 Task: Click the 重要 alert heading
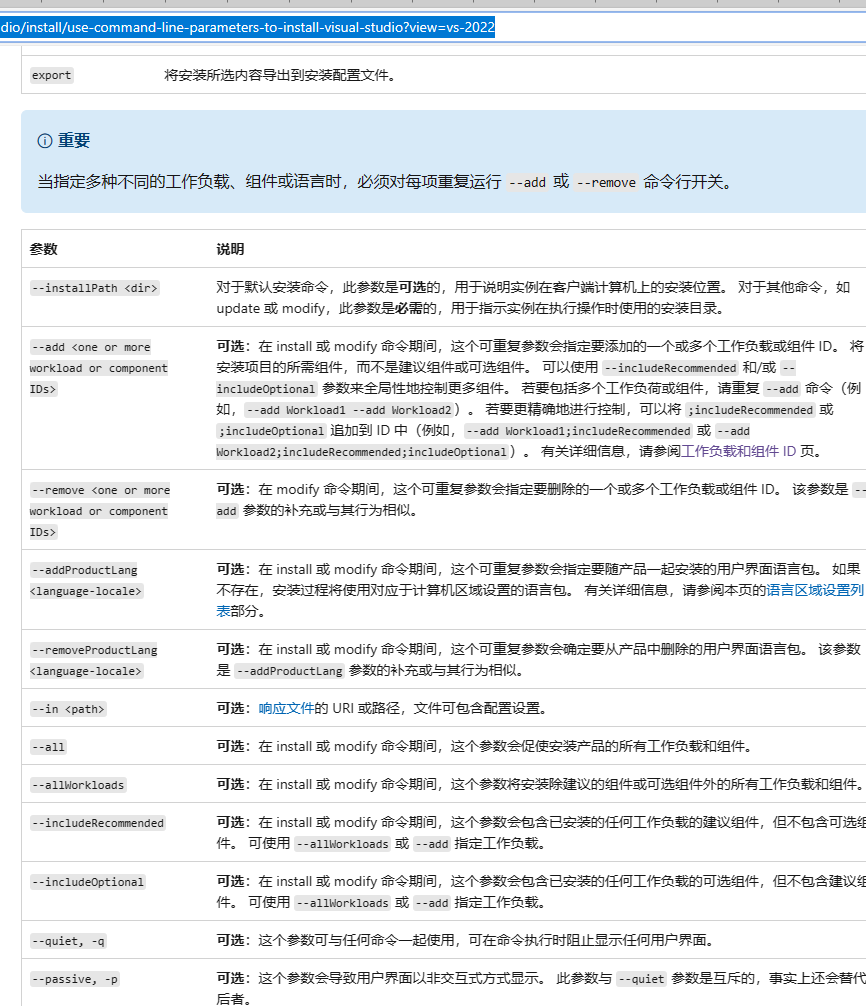tap(74, 141)
